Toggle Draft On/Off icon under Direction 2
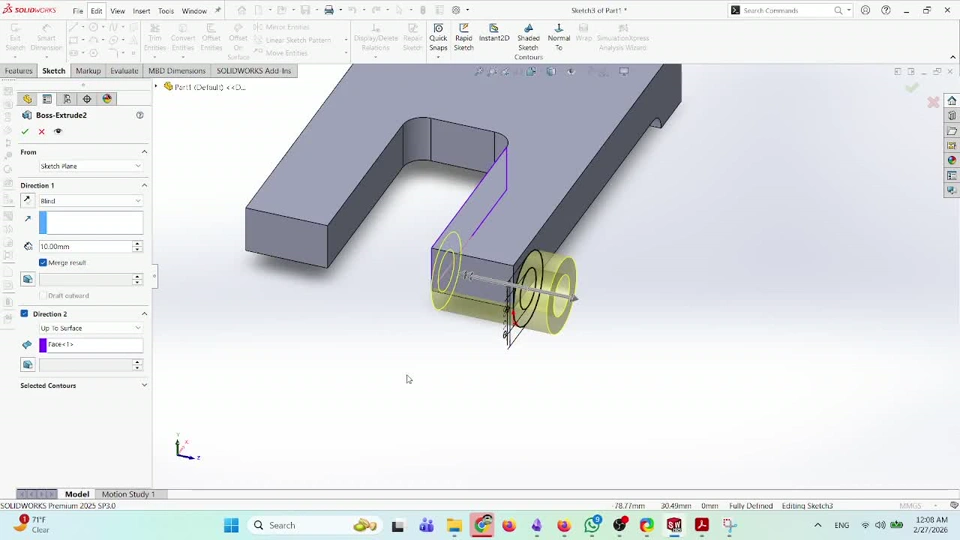Screen dimensions: 960x540 [x=28, y=365]
